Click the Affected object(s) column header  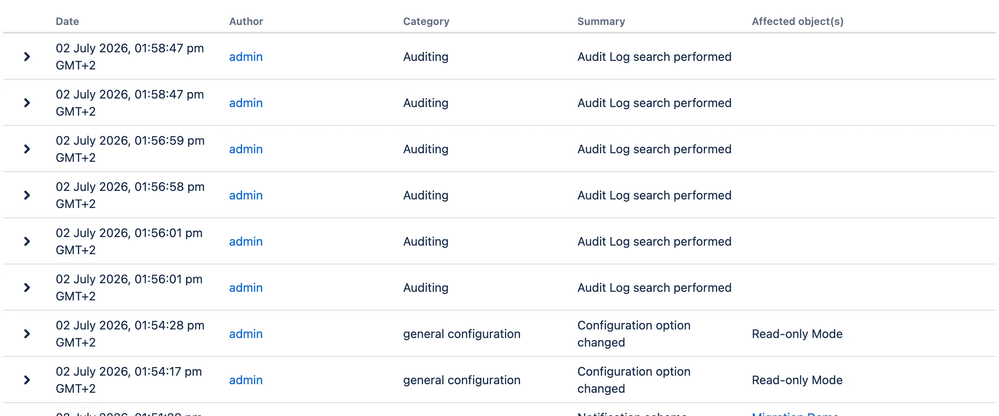[798, 21]
